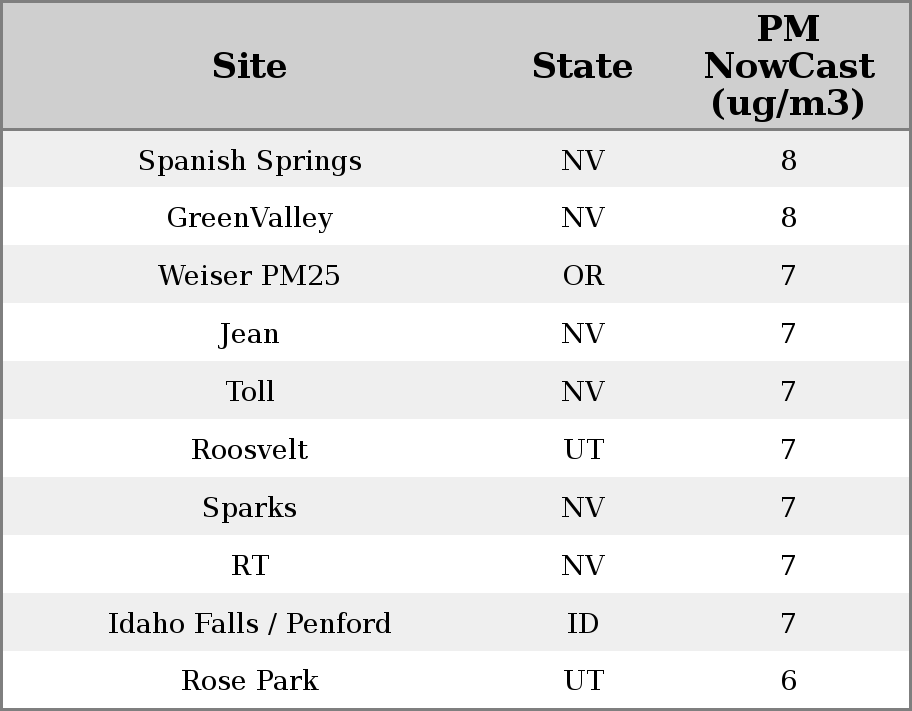The image size is (912, 711).
Task: Click the OR state cell for Weiser PM25
Action: pos(583,275)
